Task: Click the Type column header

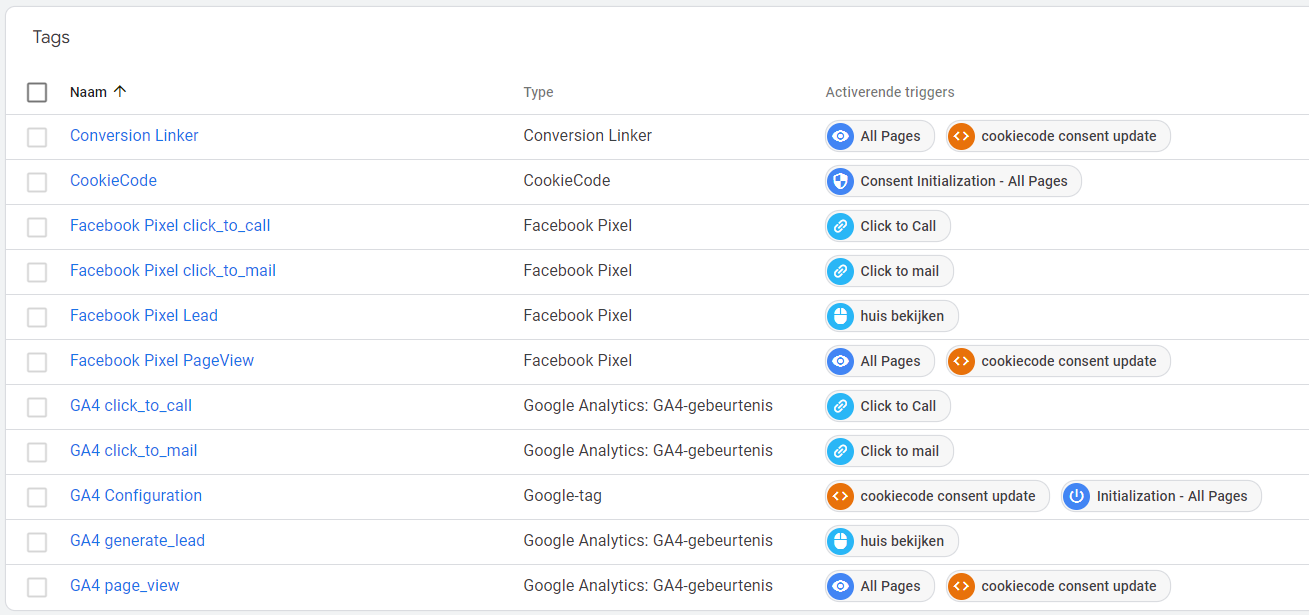Action: pos(538,92)
